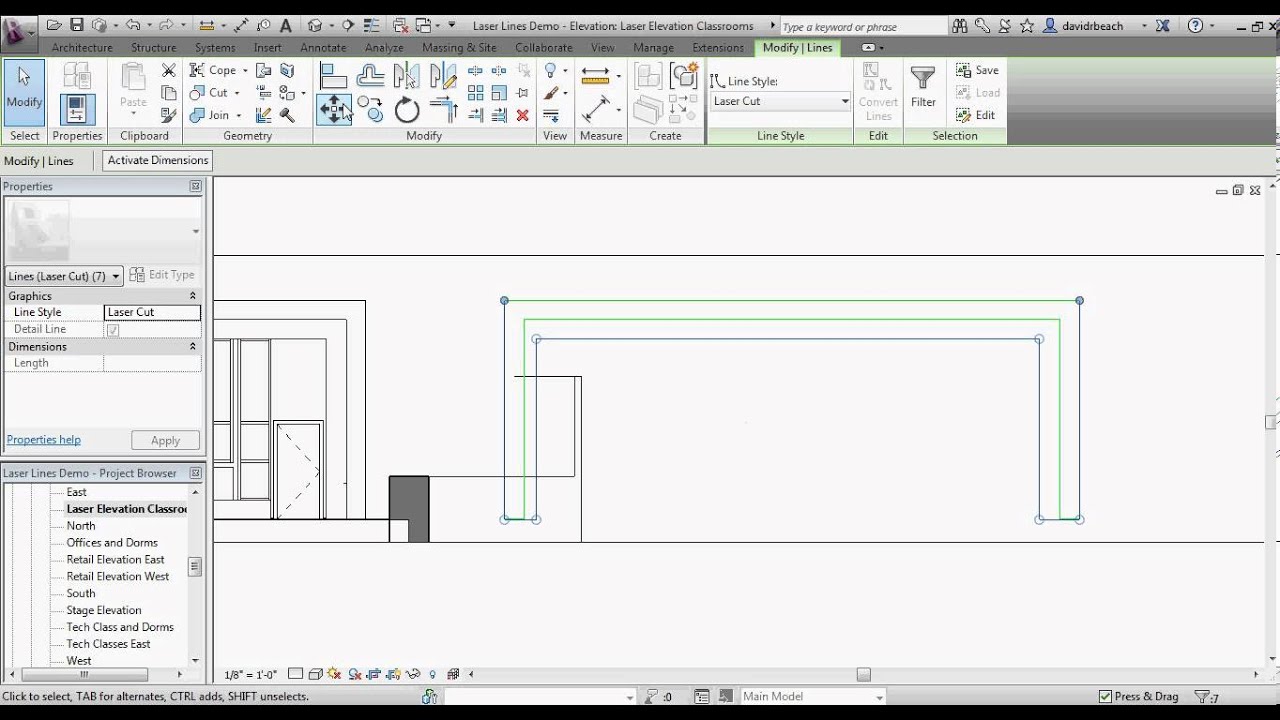Click the Text 'A' icon in quick access toolbar

(285, 25)
